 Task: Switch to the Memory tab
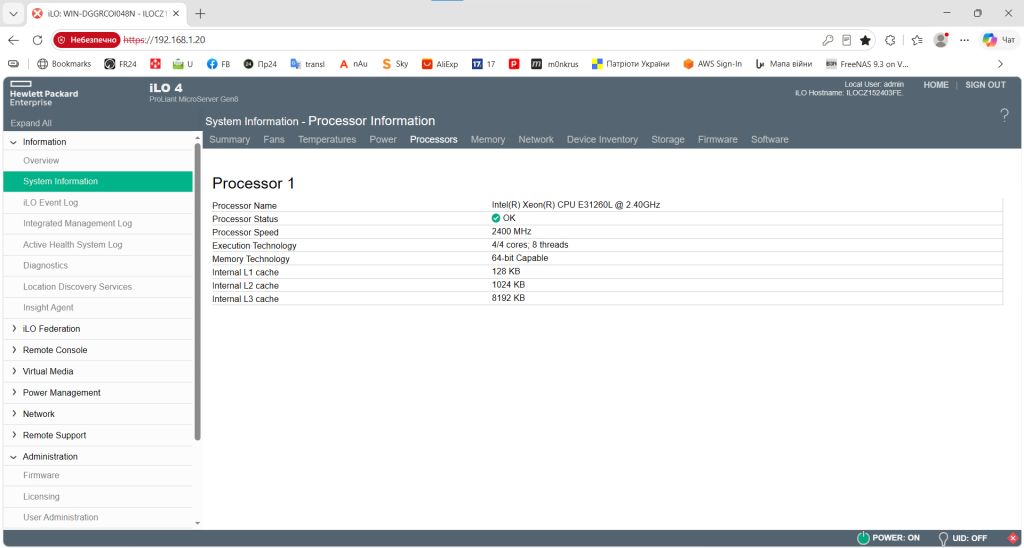coord(488,139)
